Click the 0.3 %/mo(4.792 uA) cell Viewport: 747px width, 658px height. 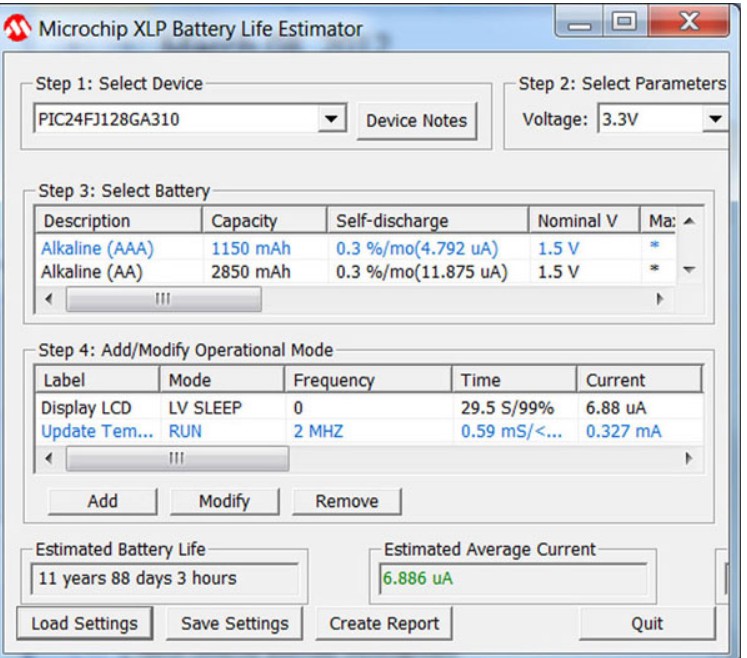pos(417,248)
